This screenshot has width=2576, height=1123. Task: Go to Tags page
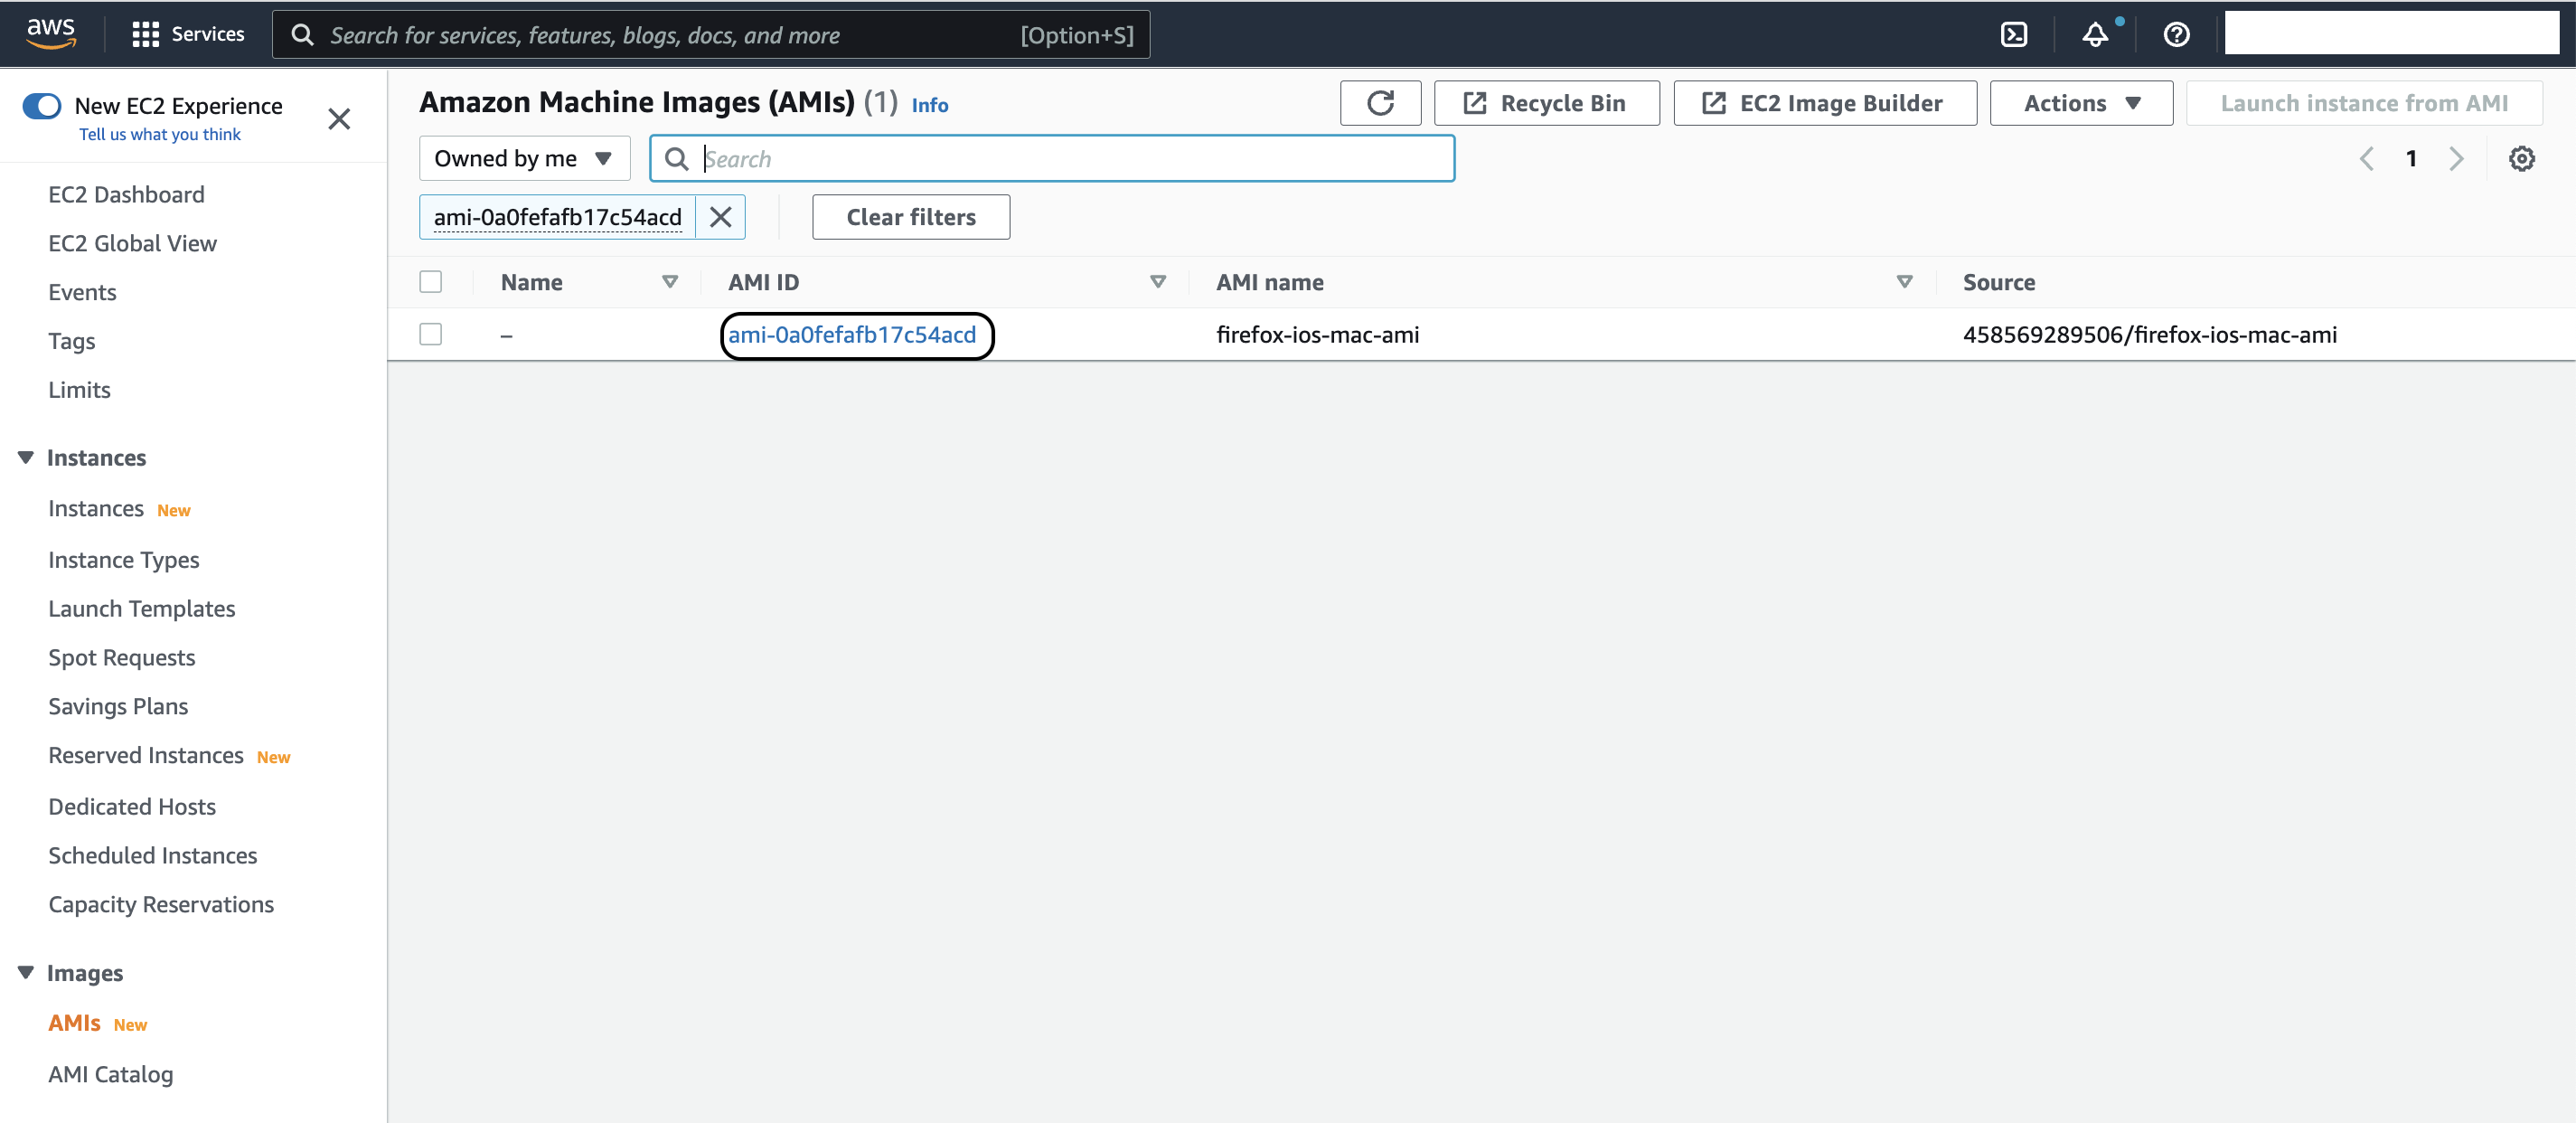(x=72, y=341)
